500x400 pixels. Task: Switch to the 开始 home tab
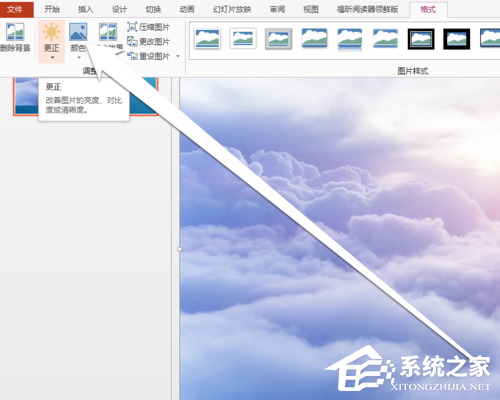(52, 9)
